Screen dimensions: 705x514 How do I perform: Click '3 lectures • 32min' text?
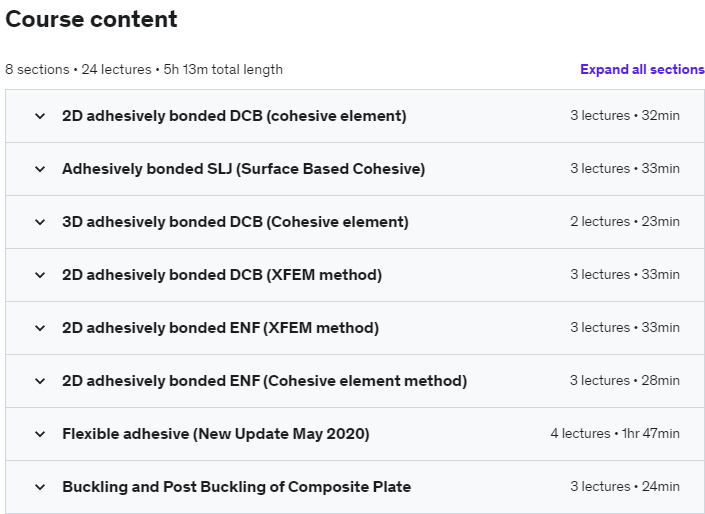(x=625, y=116)
